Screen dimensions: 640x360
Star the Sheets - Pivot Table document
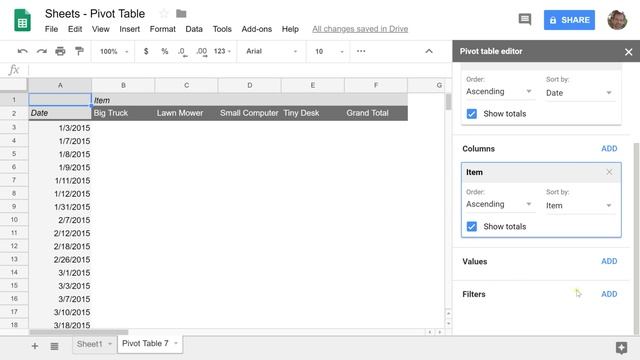click(x=164, y=13)
